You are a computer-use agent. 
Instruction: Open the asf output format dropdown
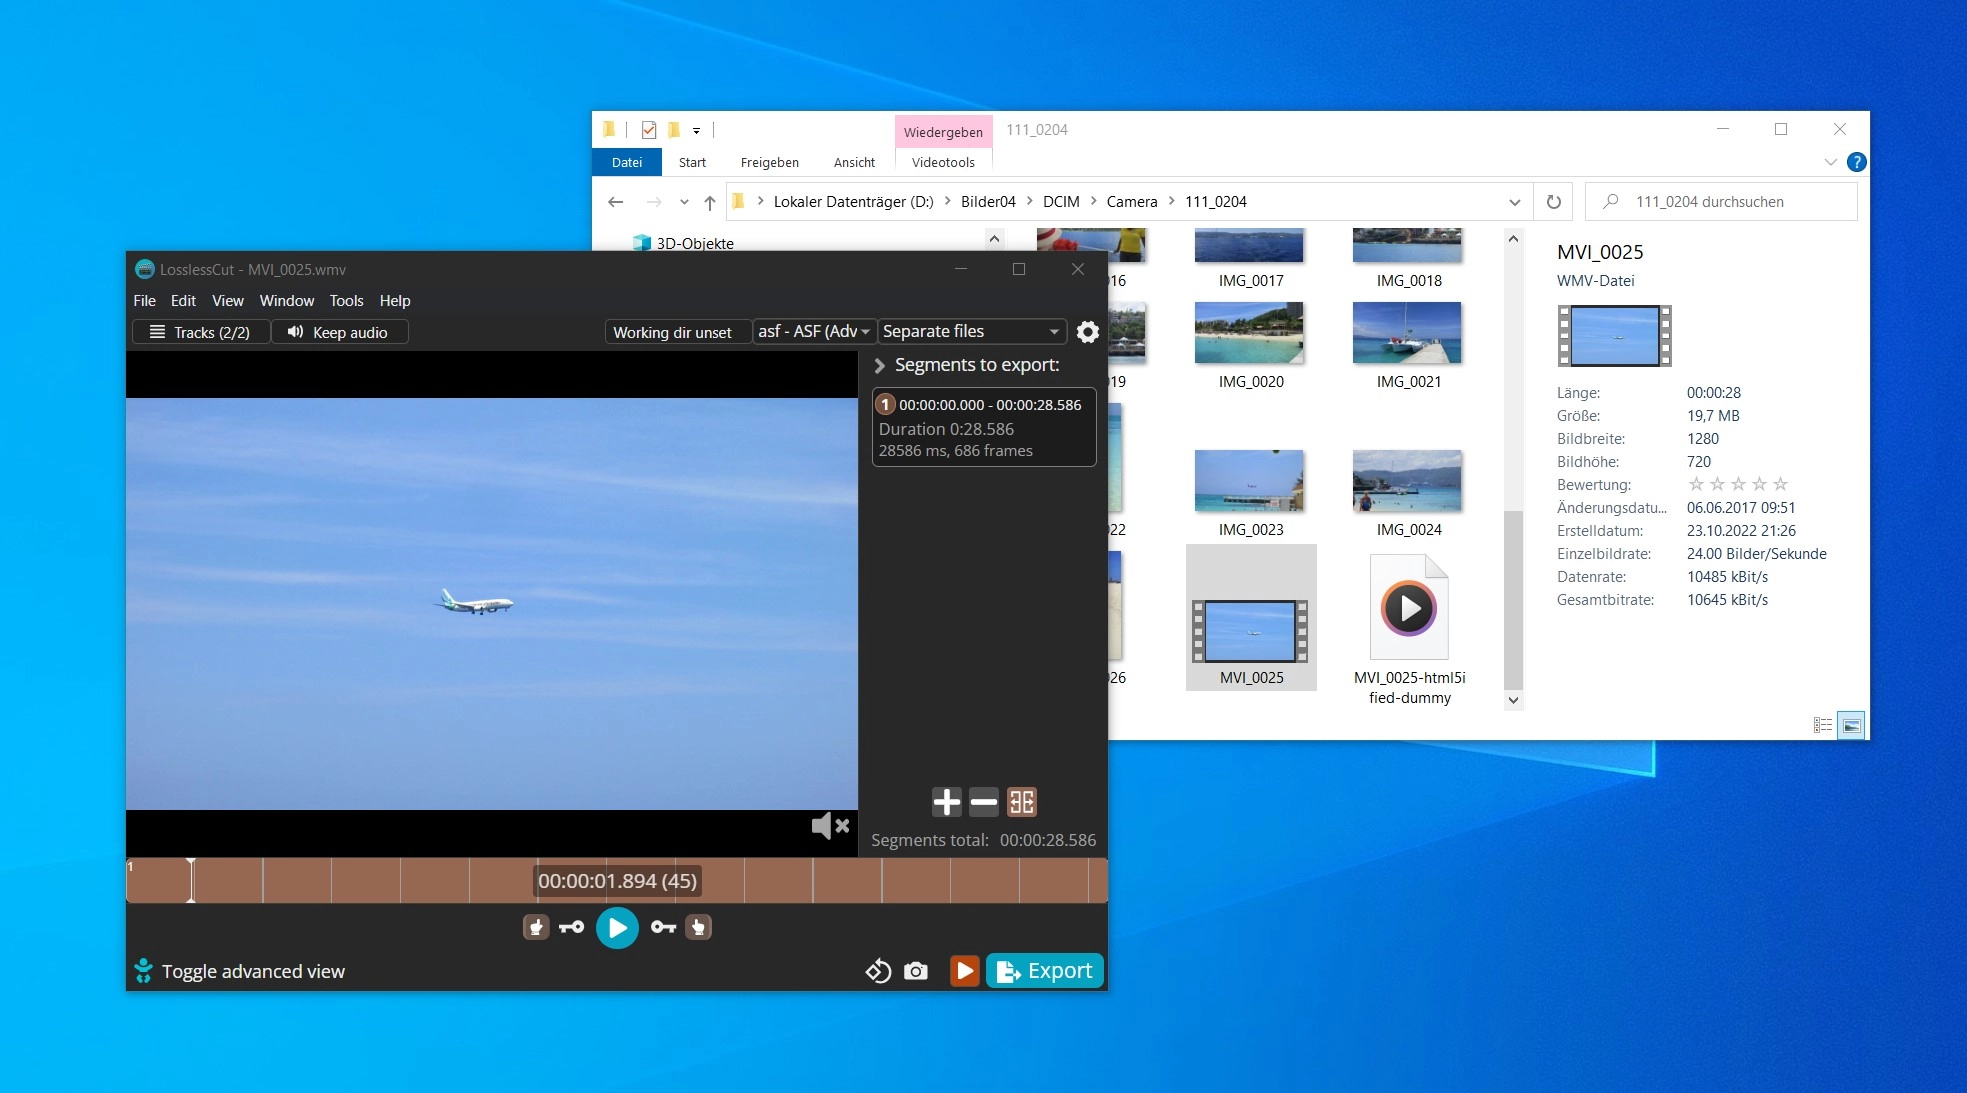point(814,332)
